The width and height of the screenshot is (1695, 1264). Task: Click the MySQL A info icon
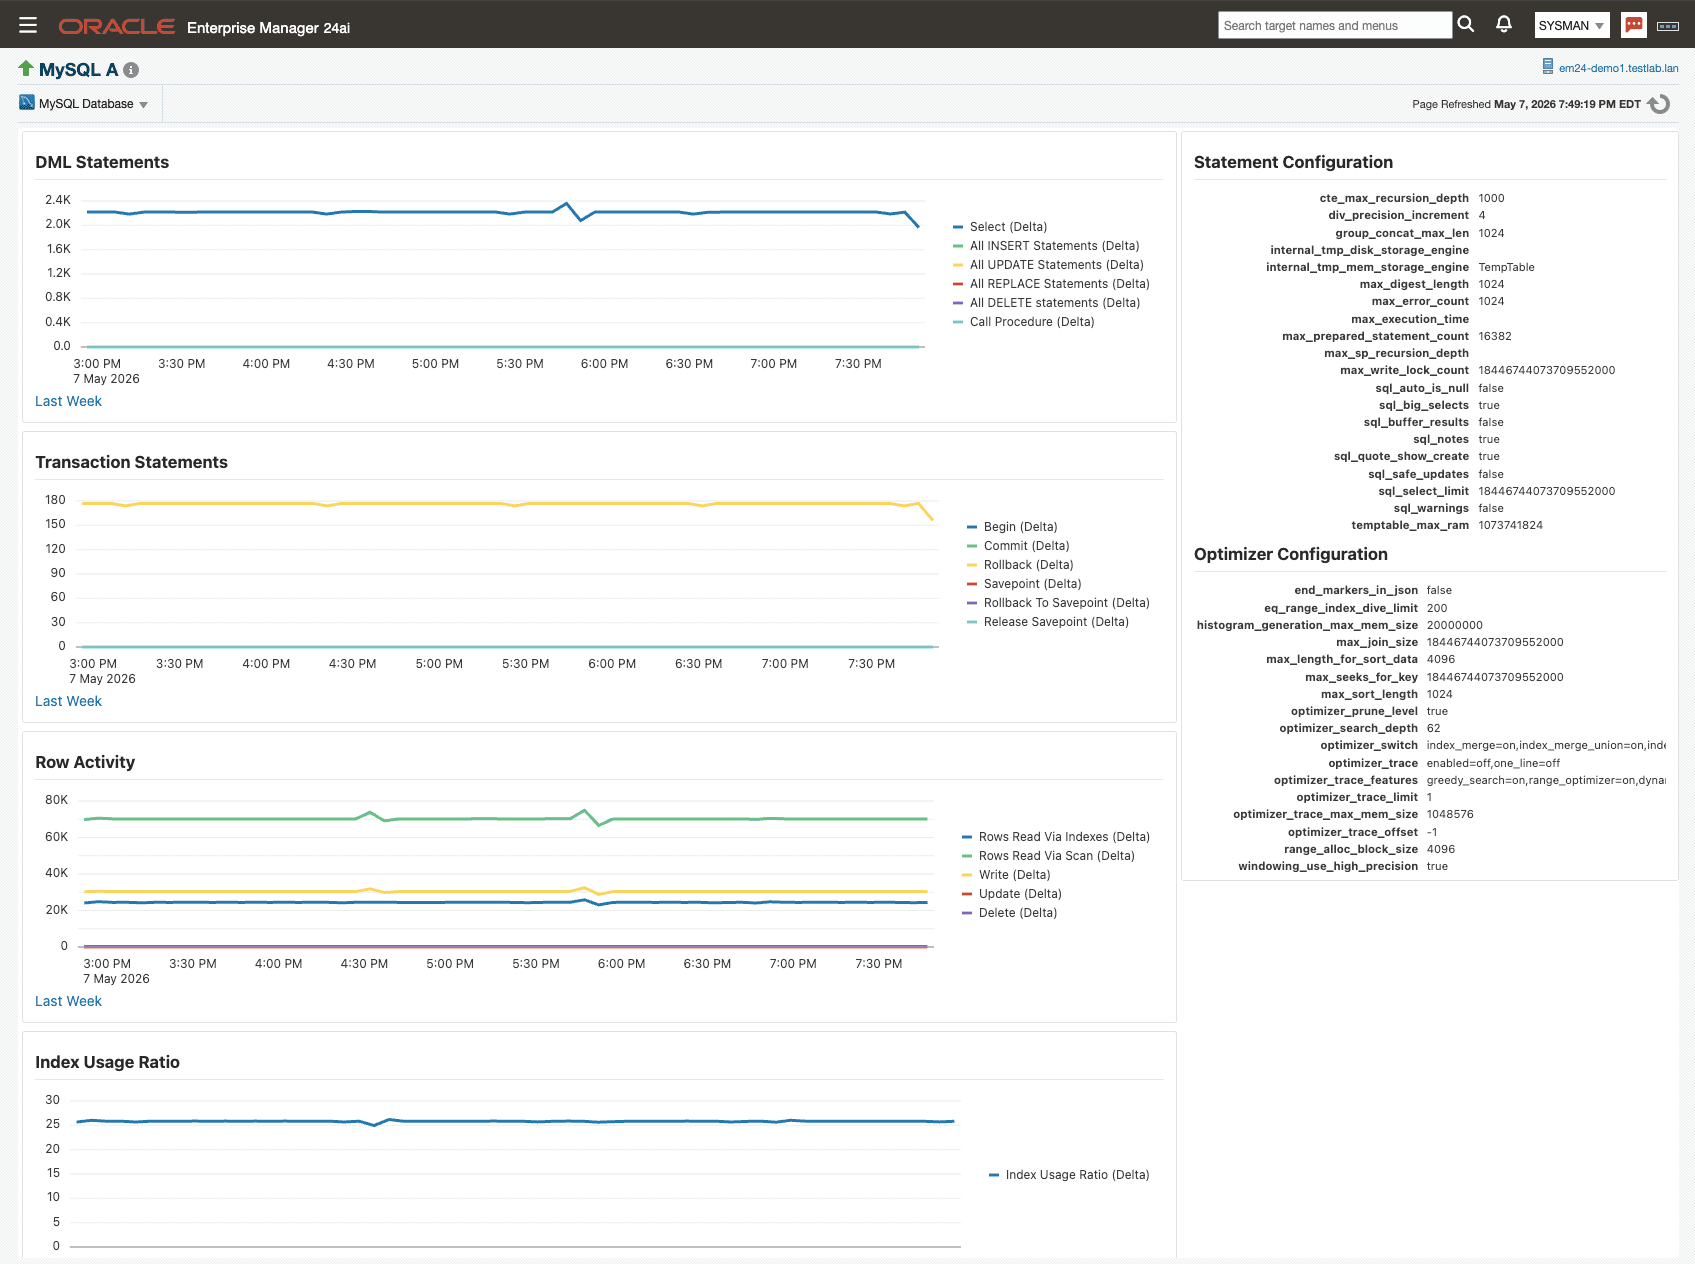(x=131, y=70)
